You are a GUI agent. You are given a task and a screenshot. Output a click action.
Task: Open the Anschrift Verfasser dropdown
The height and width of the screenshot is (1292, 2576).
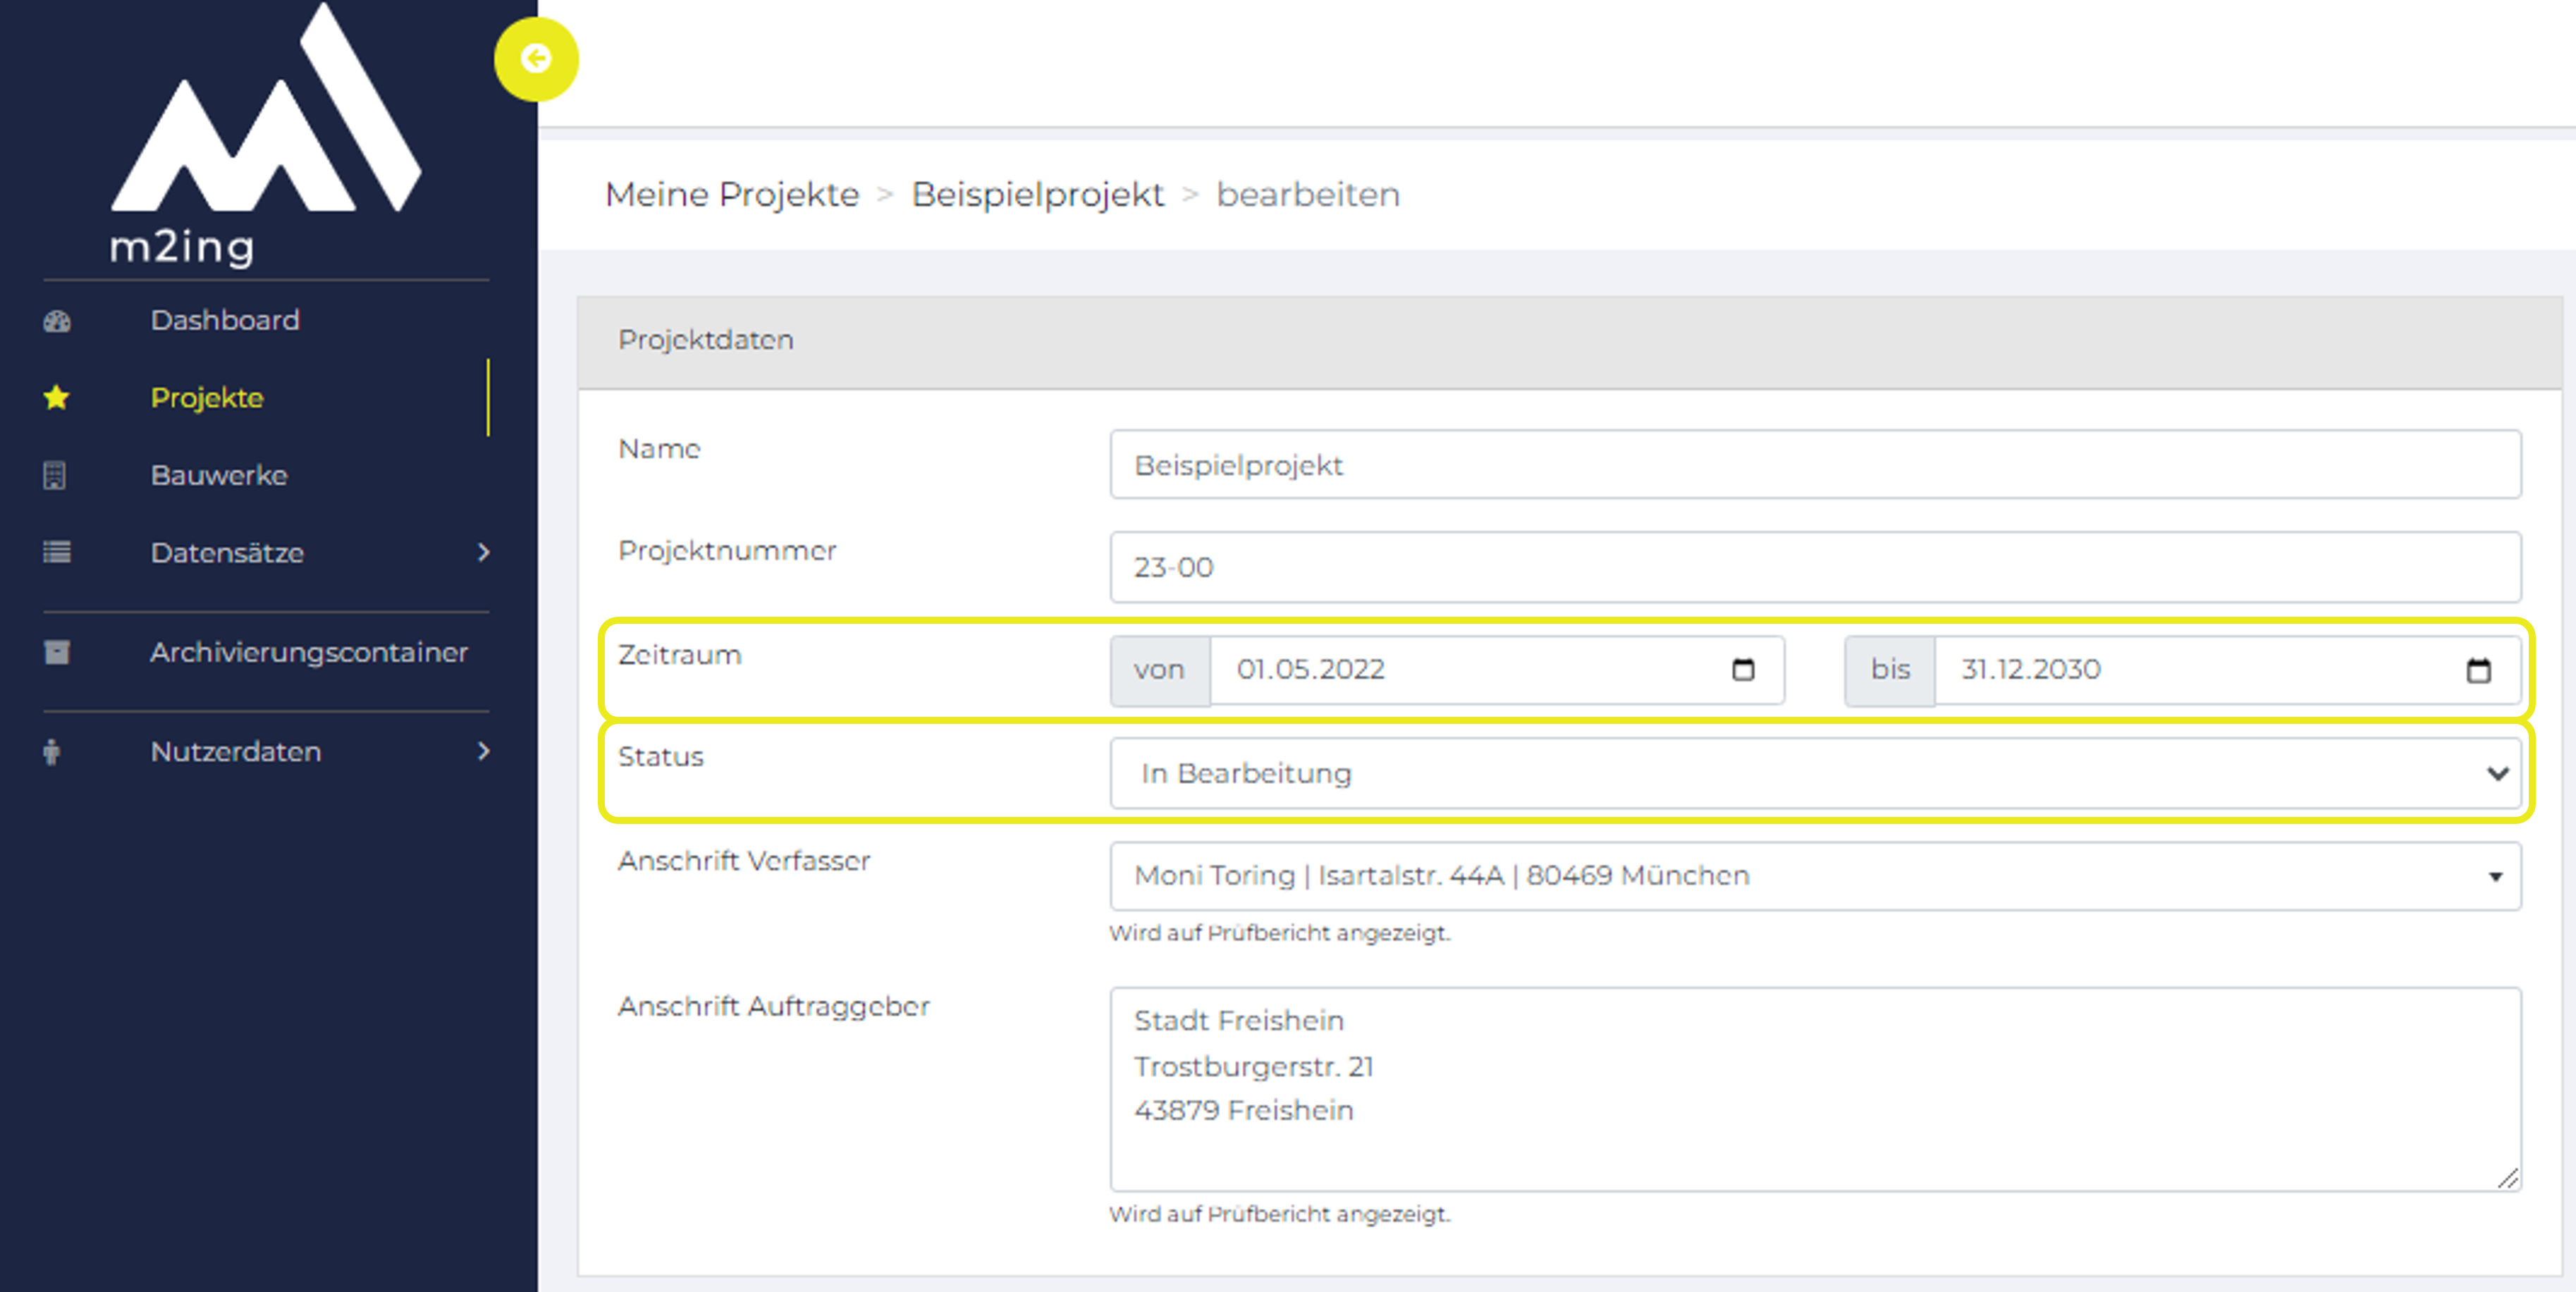point(1815,876)
